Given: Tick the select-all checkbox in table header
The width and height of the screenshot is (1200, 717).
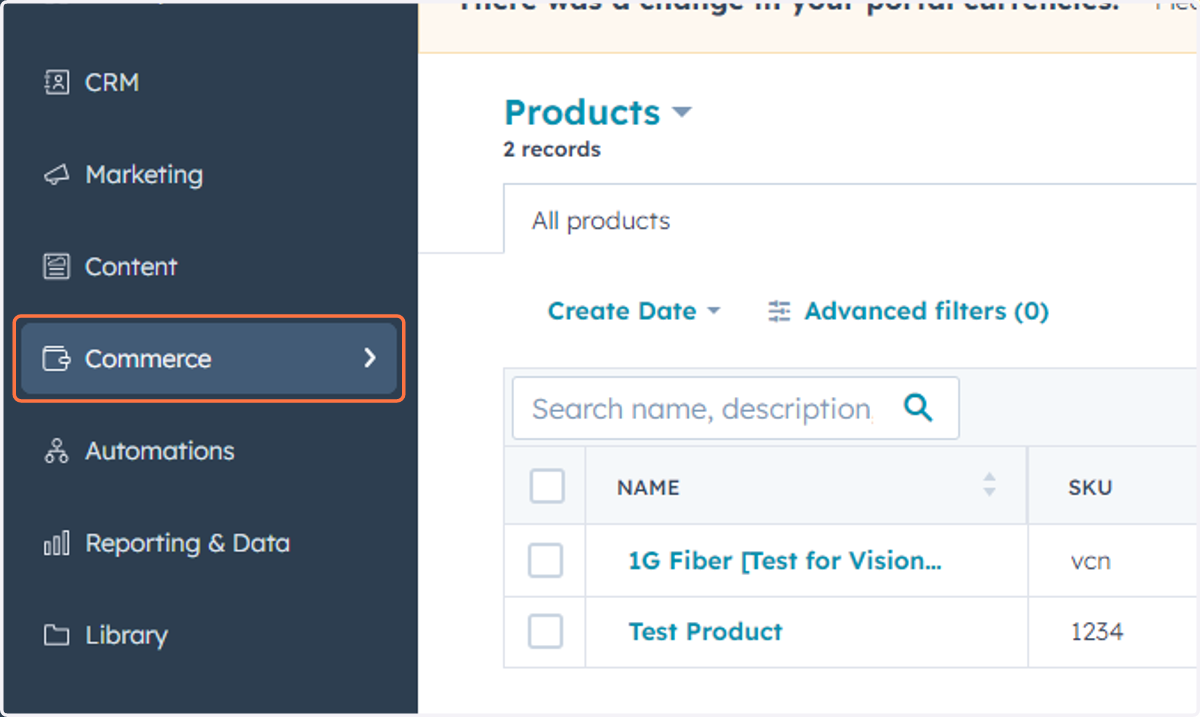Looking at the screenshot, I should click(x=547, y=486).
